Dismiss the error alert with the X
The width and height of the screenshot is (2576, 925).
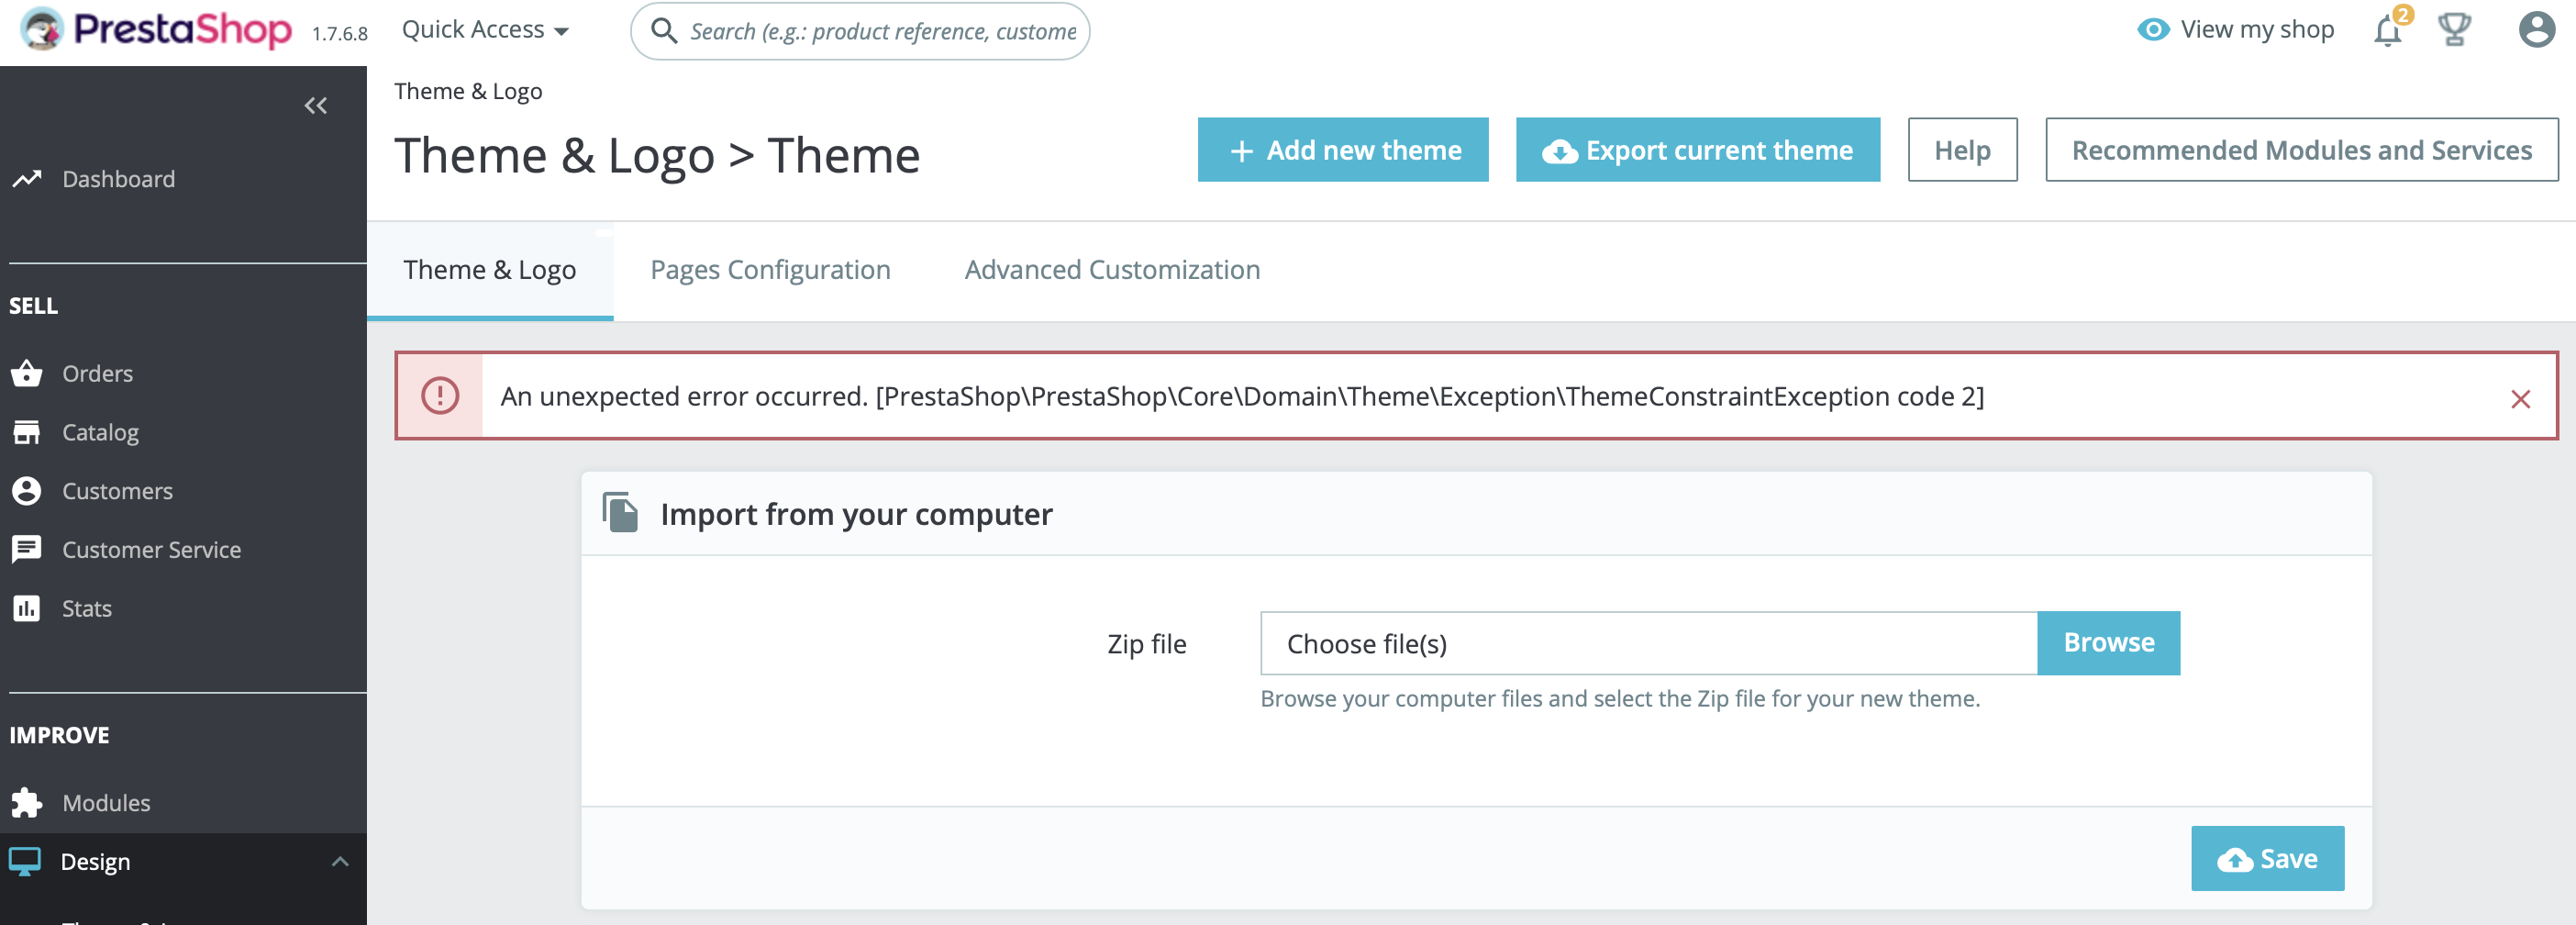click(x=2520, y=399)
